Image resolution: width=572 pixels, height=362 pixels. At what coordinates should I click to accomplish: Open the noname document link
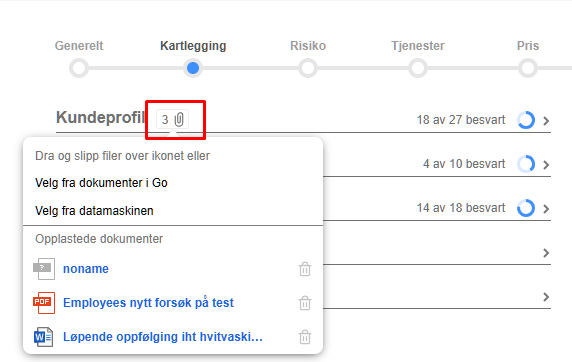(86, 269)
